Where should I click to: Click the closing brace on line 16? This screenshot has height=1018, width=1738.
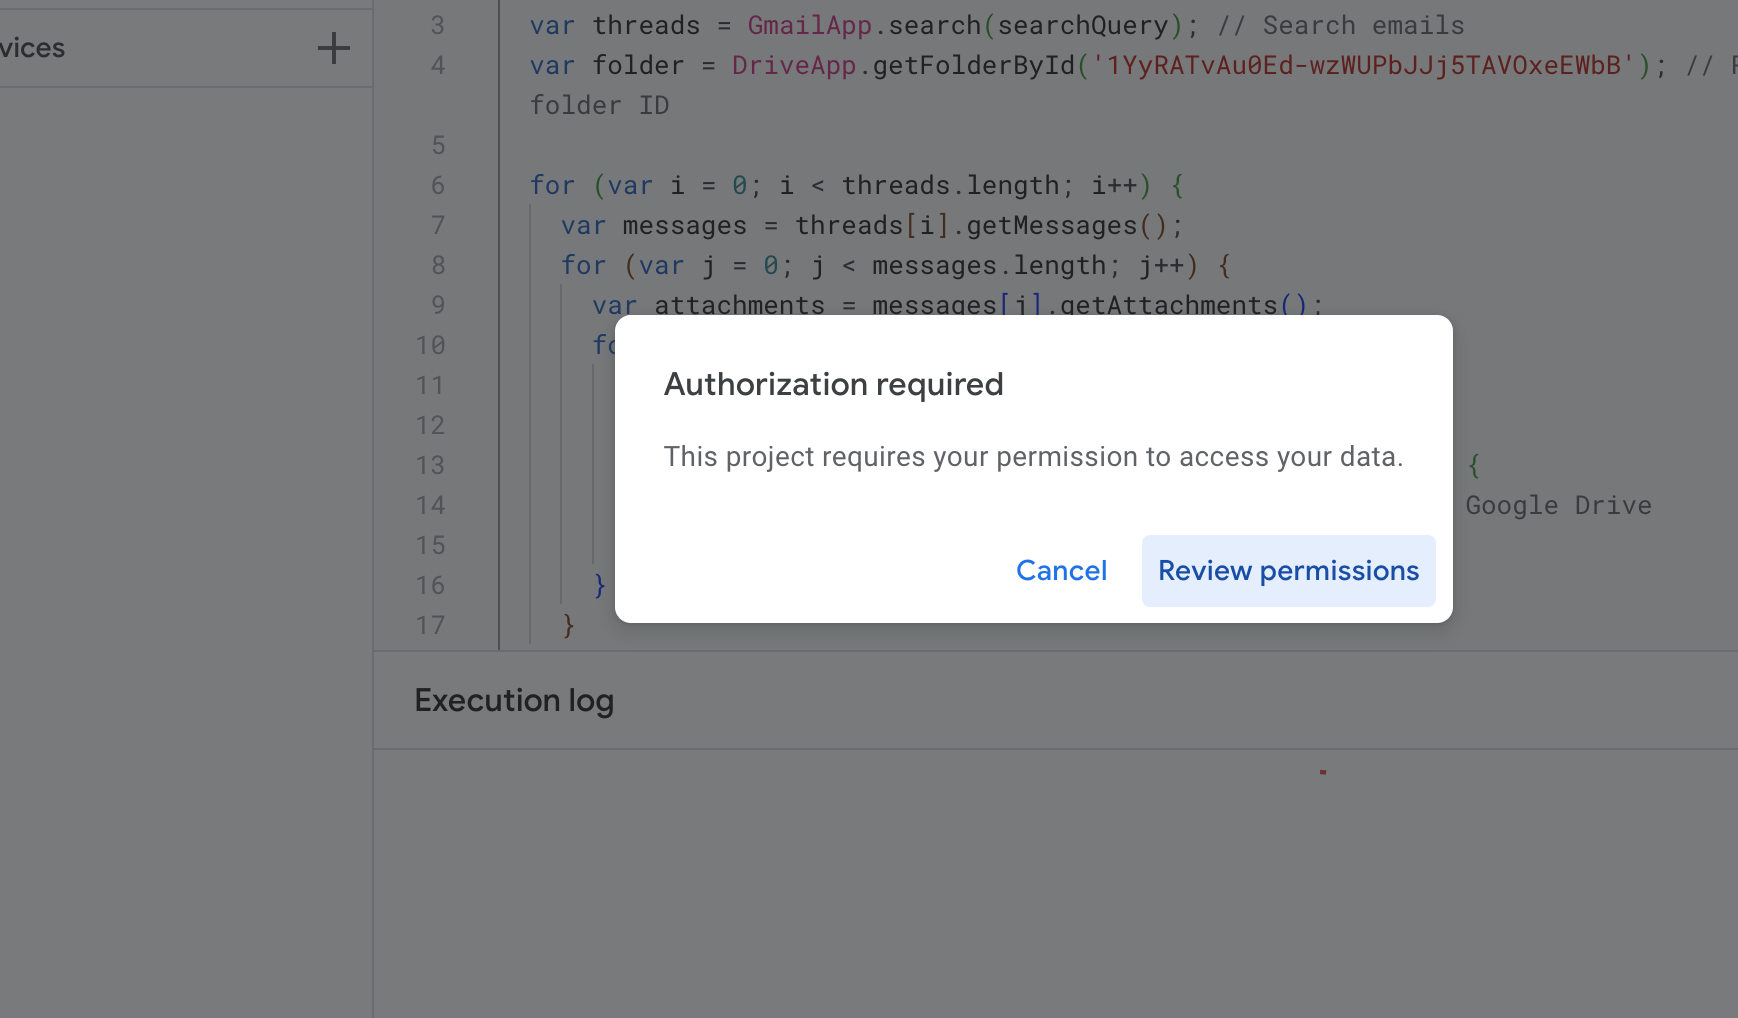pos(598,586)
